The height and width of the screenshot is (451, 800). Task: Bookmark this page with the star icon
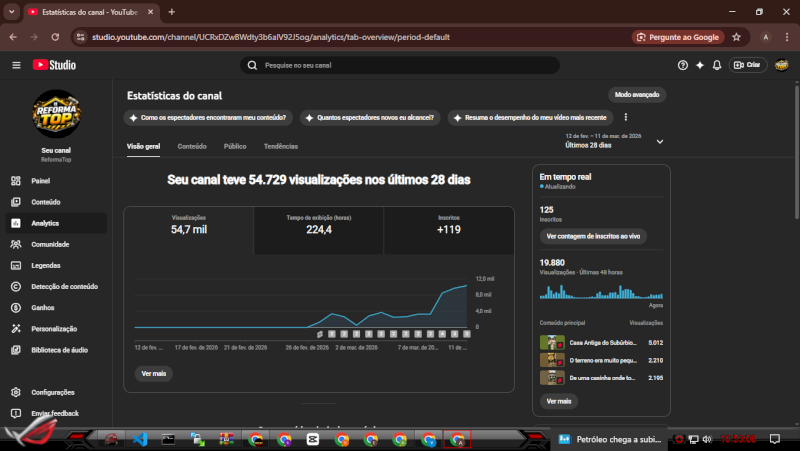click(x=737, y=37)
